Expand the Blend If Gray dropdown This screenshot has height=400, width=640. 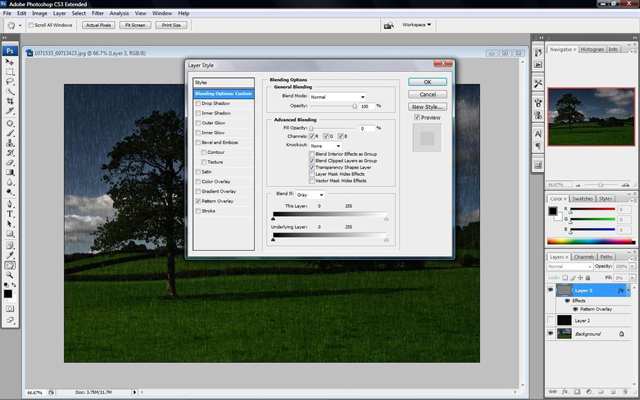click(308, 194)
